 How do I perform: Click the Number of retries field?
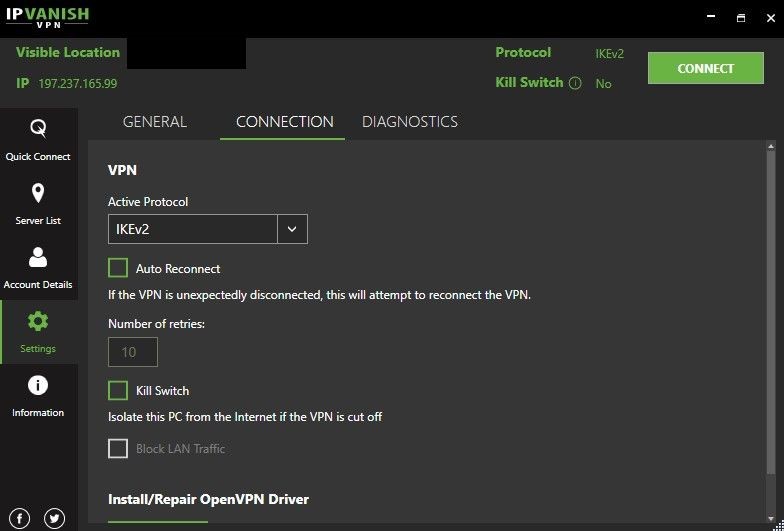133,352
